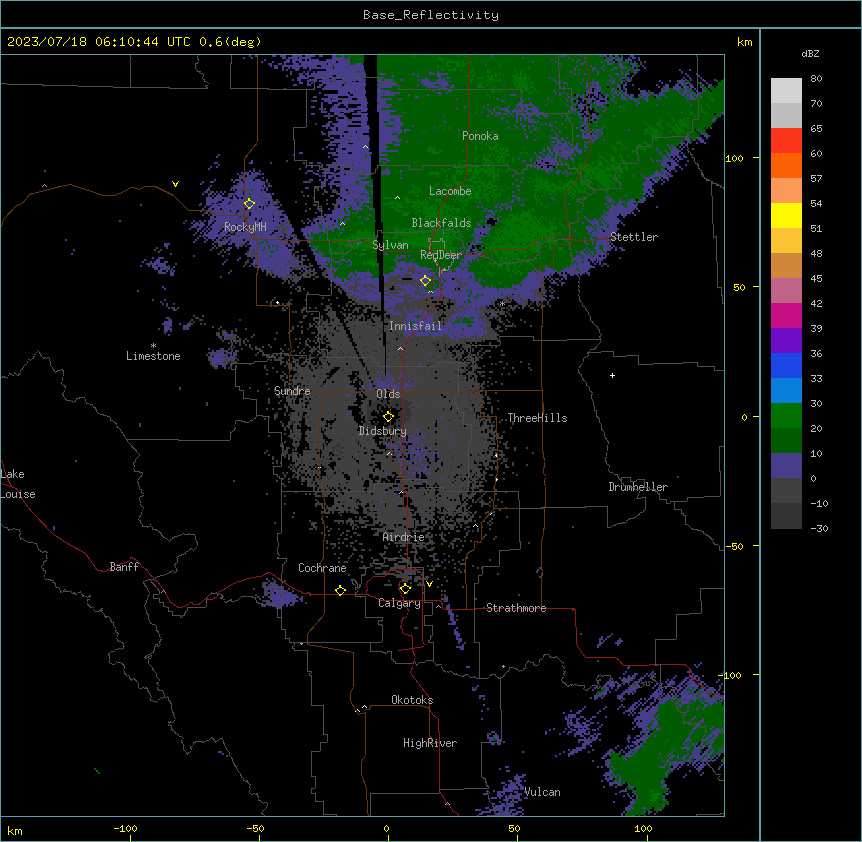Viewport: 862px width, 842px height.
Task: Select the light gray 70-80 dBZ legend swatch
Action: click(786, 91)
